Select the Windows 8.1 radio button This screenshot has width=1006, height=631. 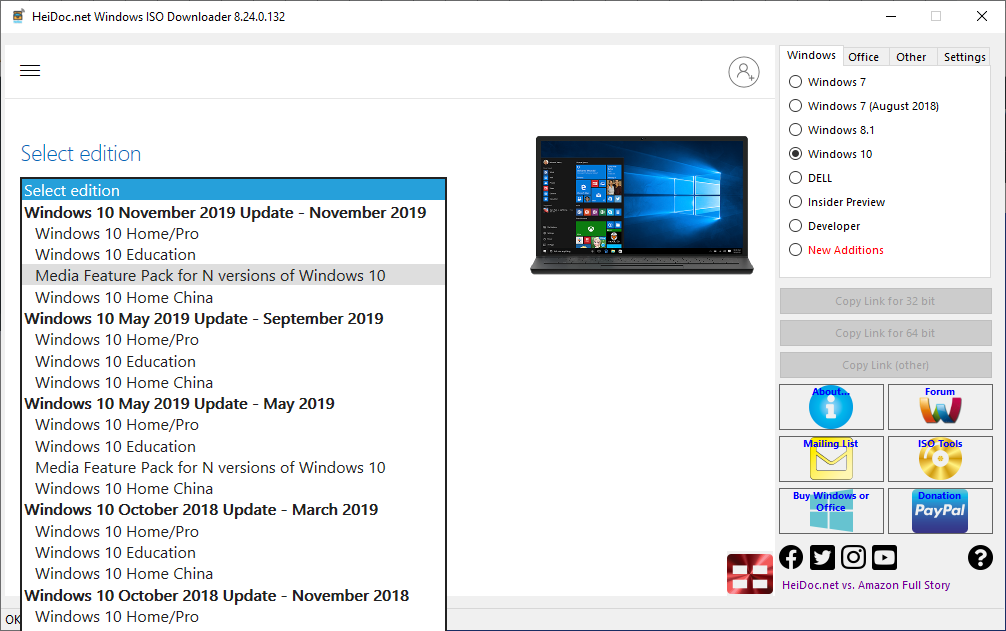tap(796, 130)
